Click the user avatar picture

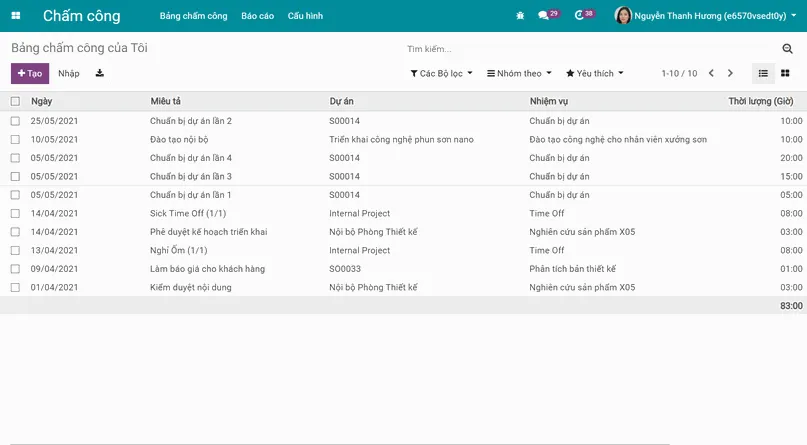point(623,15)
